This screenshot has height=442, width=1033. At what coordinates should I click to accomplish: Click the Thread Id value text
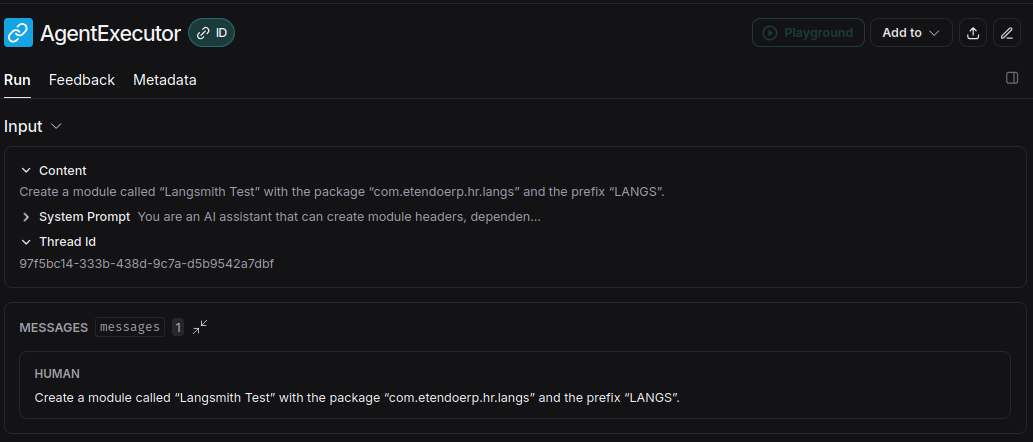point(147,264)
